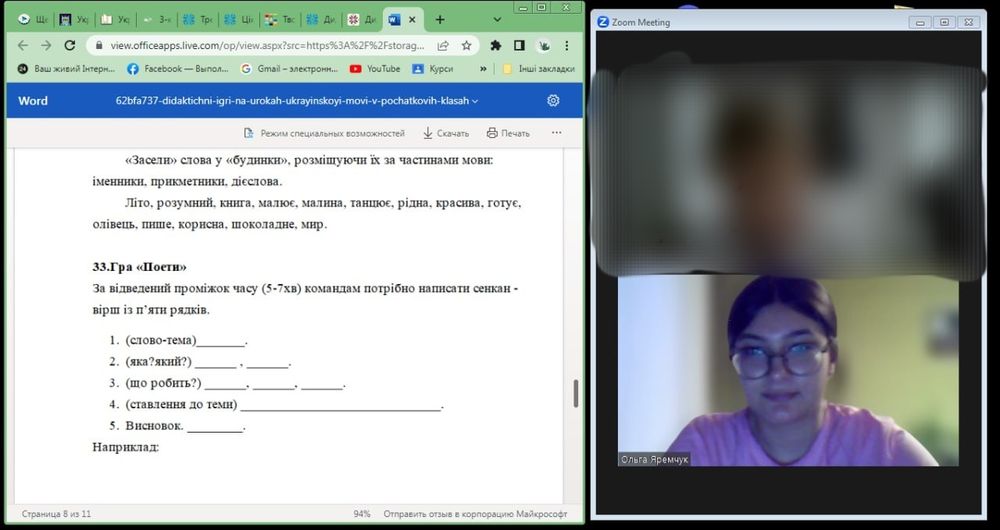Open the Chrome profile avatar
1000x530 pixels.
544,45
